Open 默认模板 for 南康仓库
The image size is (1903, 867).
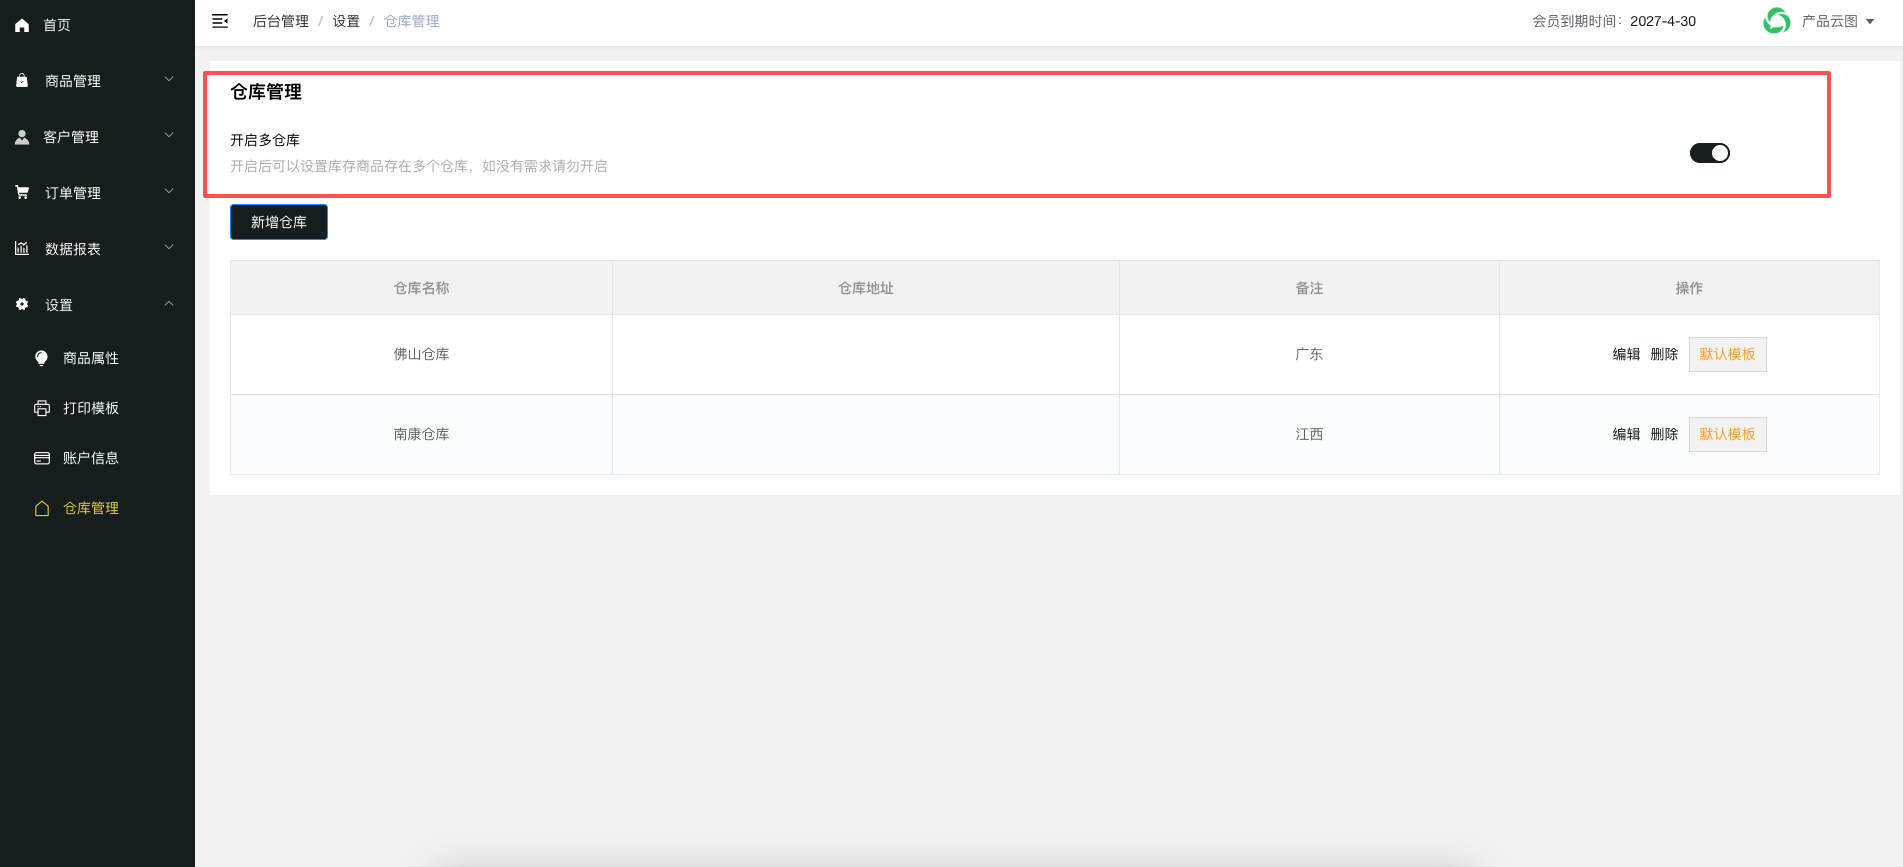[1727, 434]
